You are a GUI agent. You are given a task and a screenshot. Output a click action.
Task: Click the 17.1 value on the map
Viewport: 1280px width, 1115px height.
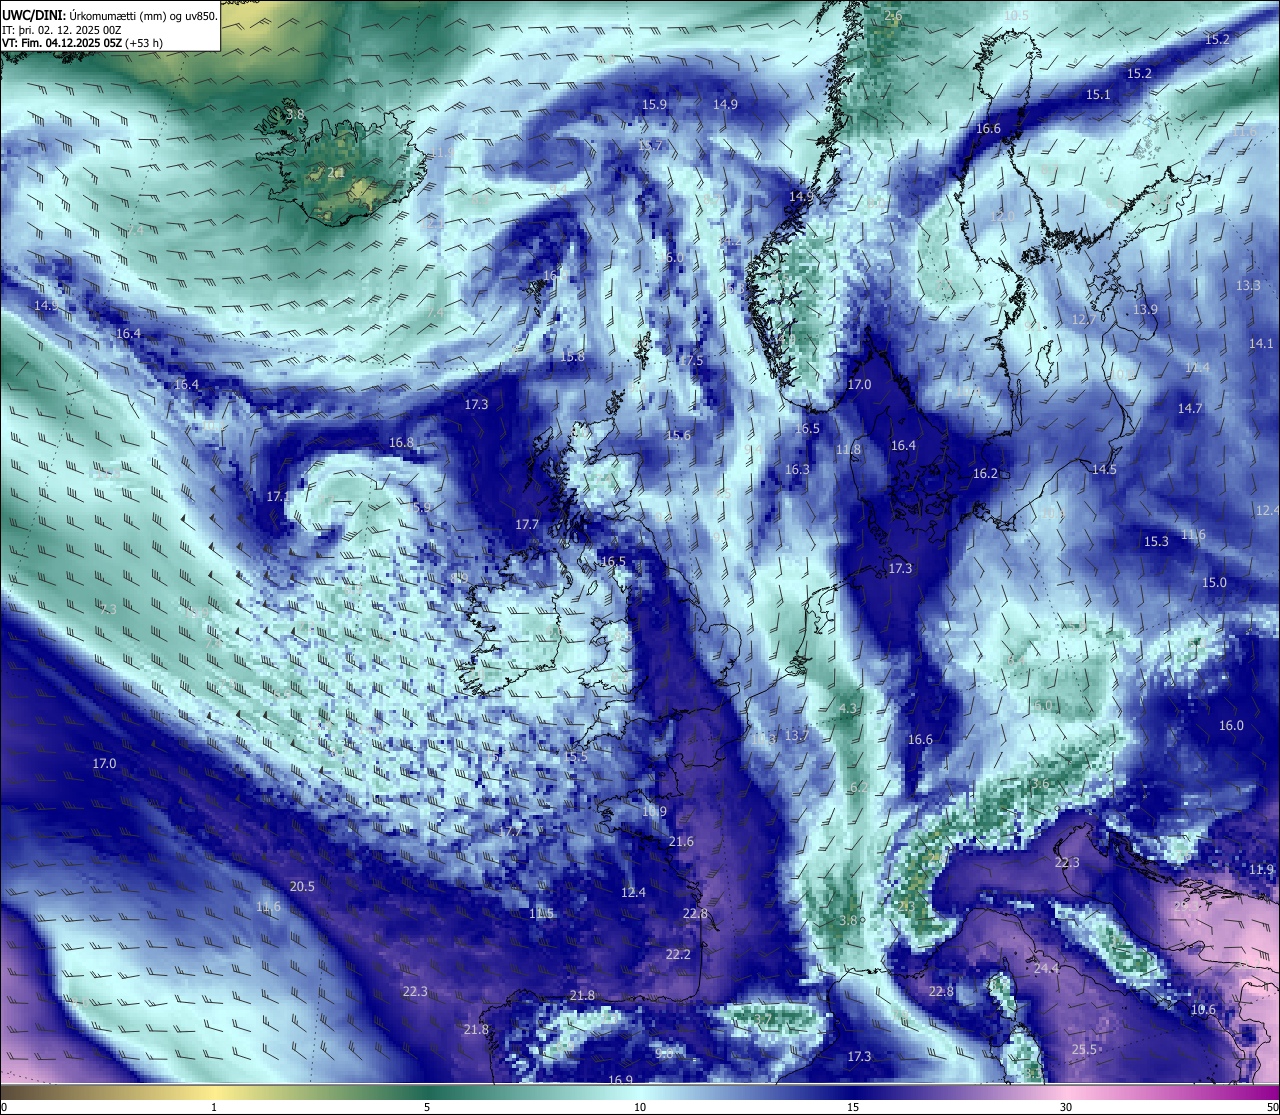point(278,496)
